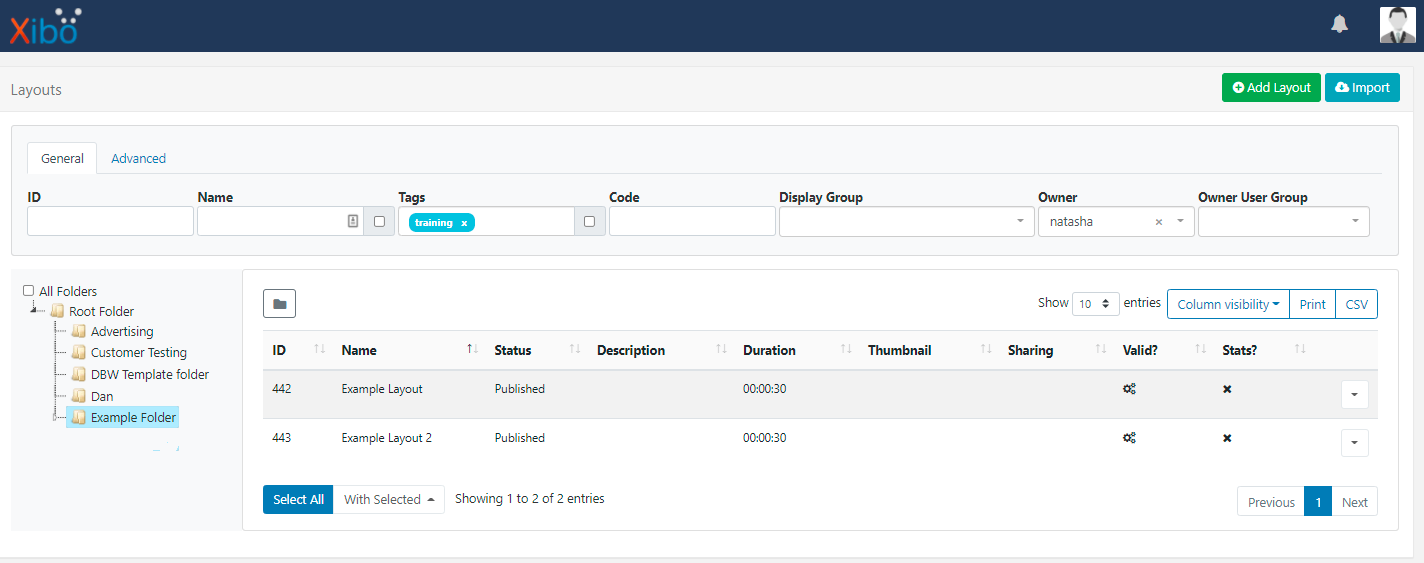Click the Stats X icon for Example Layout 2

pos(1227,438)
